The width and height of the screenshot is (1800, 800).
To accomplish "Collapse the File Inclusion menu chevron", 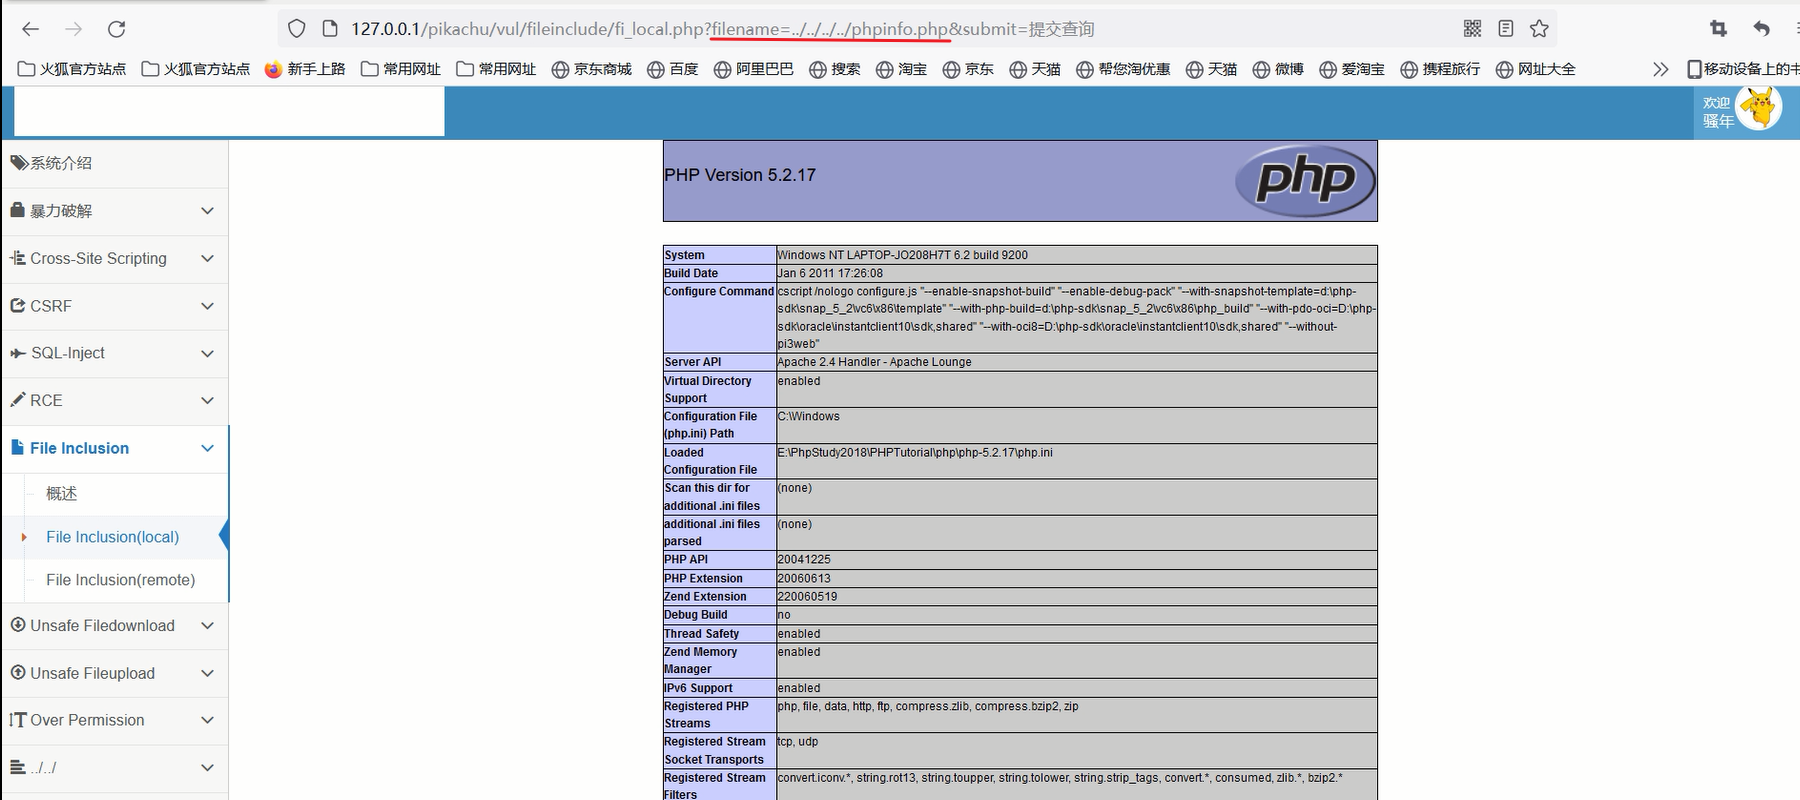I will coord(207,448).
